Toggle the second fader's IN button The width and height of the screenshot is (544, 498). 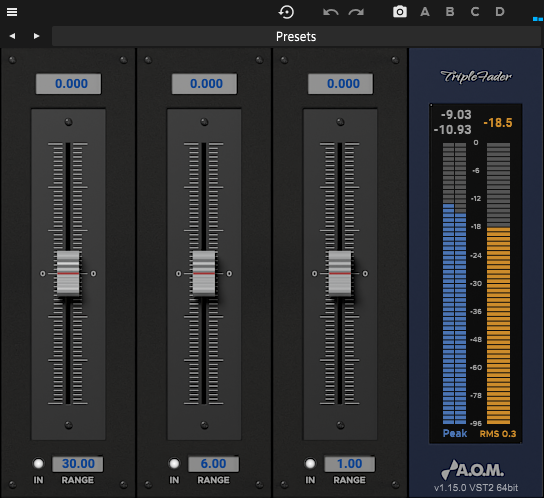[174, 463]
